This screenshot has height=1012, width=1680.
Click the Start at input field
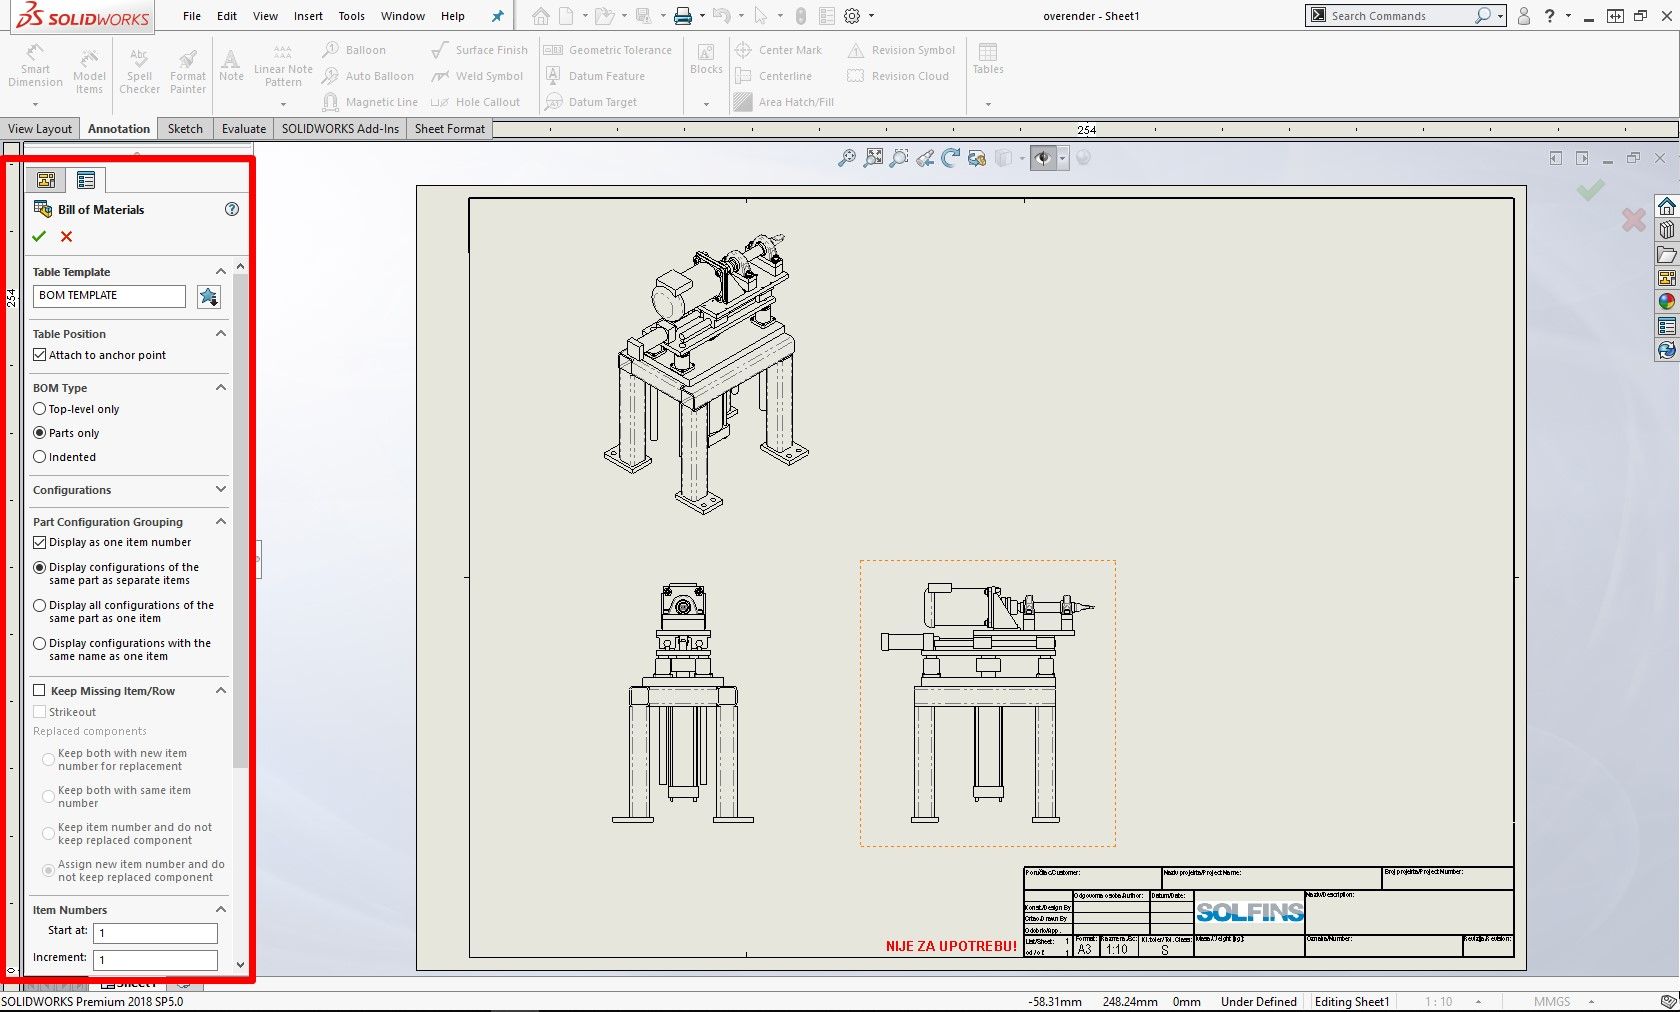(155, 933)
